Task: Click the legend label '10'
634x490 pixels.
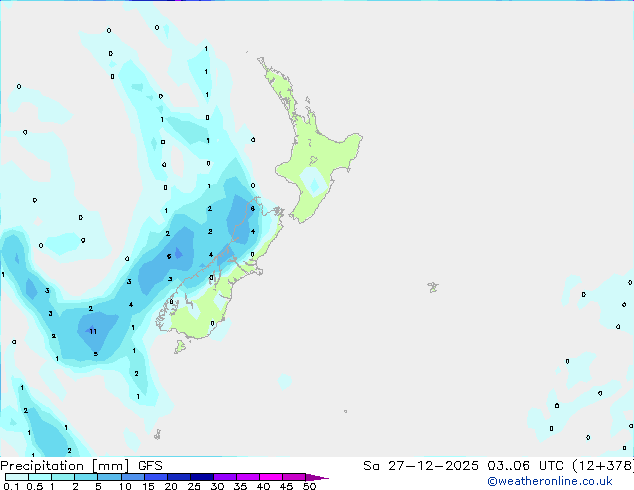Action: tap(125, 486)
